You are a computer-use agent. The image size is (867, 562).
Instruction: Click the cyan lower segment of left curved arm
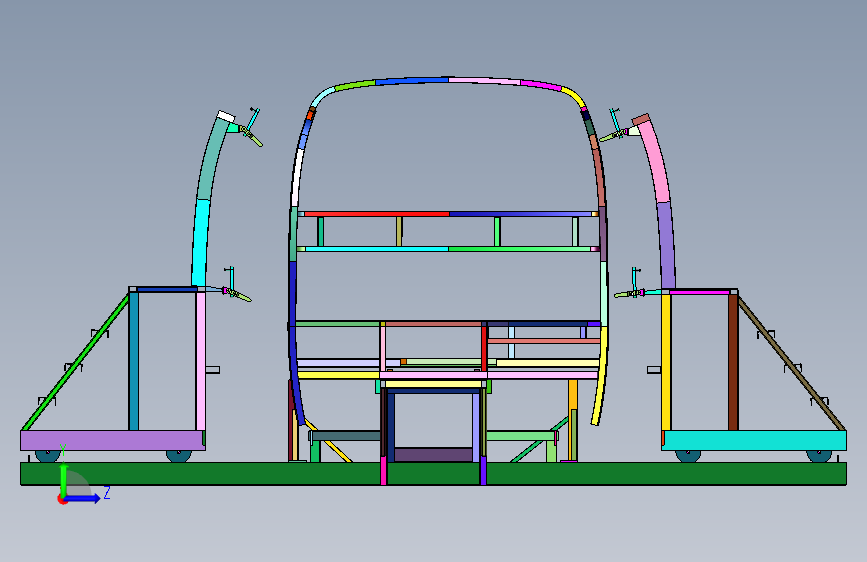pyautogui.click(x=201, y=243)
